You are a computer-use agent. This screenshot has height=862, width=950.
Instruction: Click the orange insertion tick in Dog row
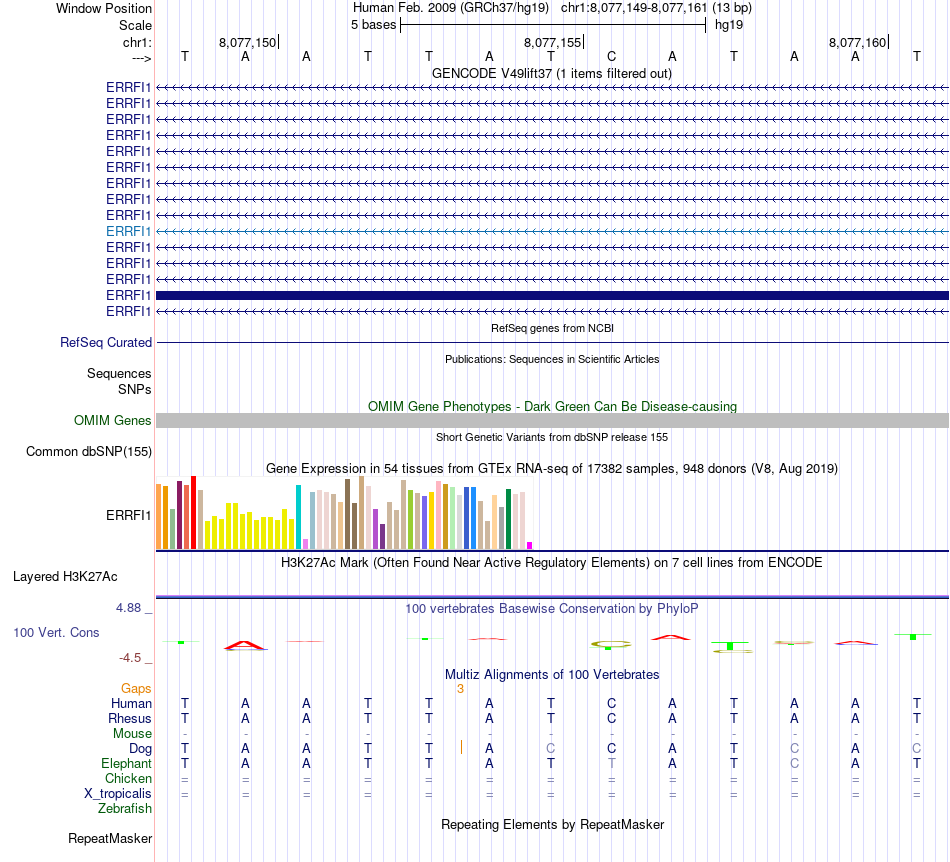pyautogui.click(x=462, y=748)
